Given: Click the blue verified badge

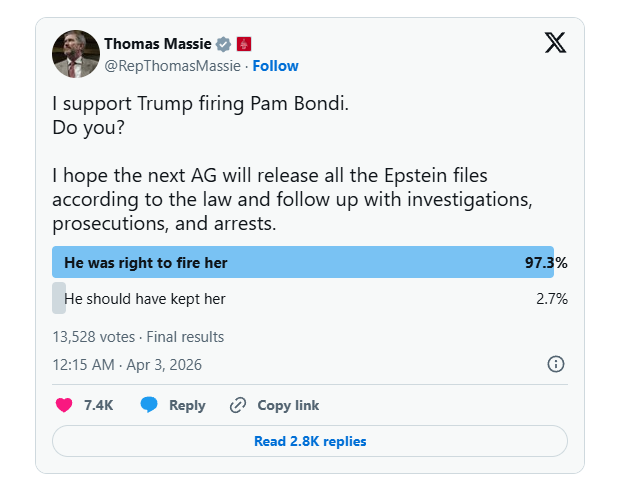Looking at the screenshot, I should click(224, 44).
